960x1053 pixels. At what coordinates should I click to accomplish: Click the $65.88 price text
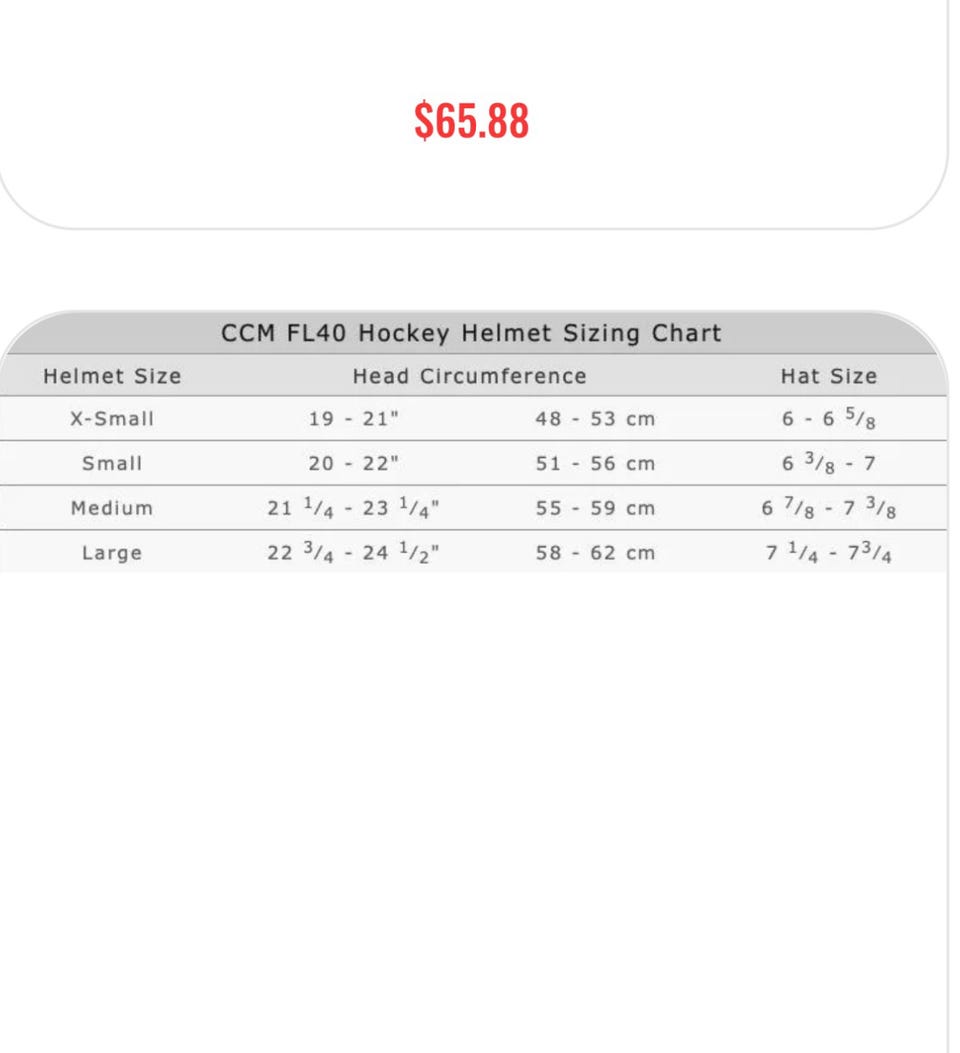472,121
